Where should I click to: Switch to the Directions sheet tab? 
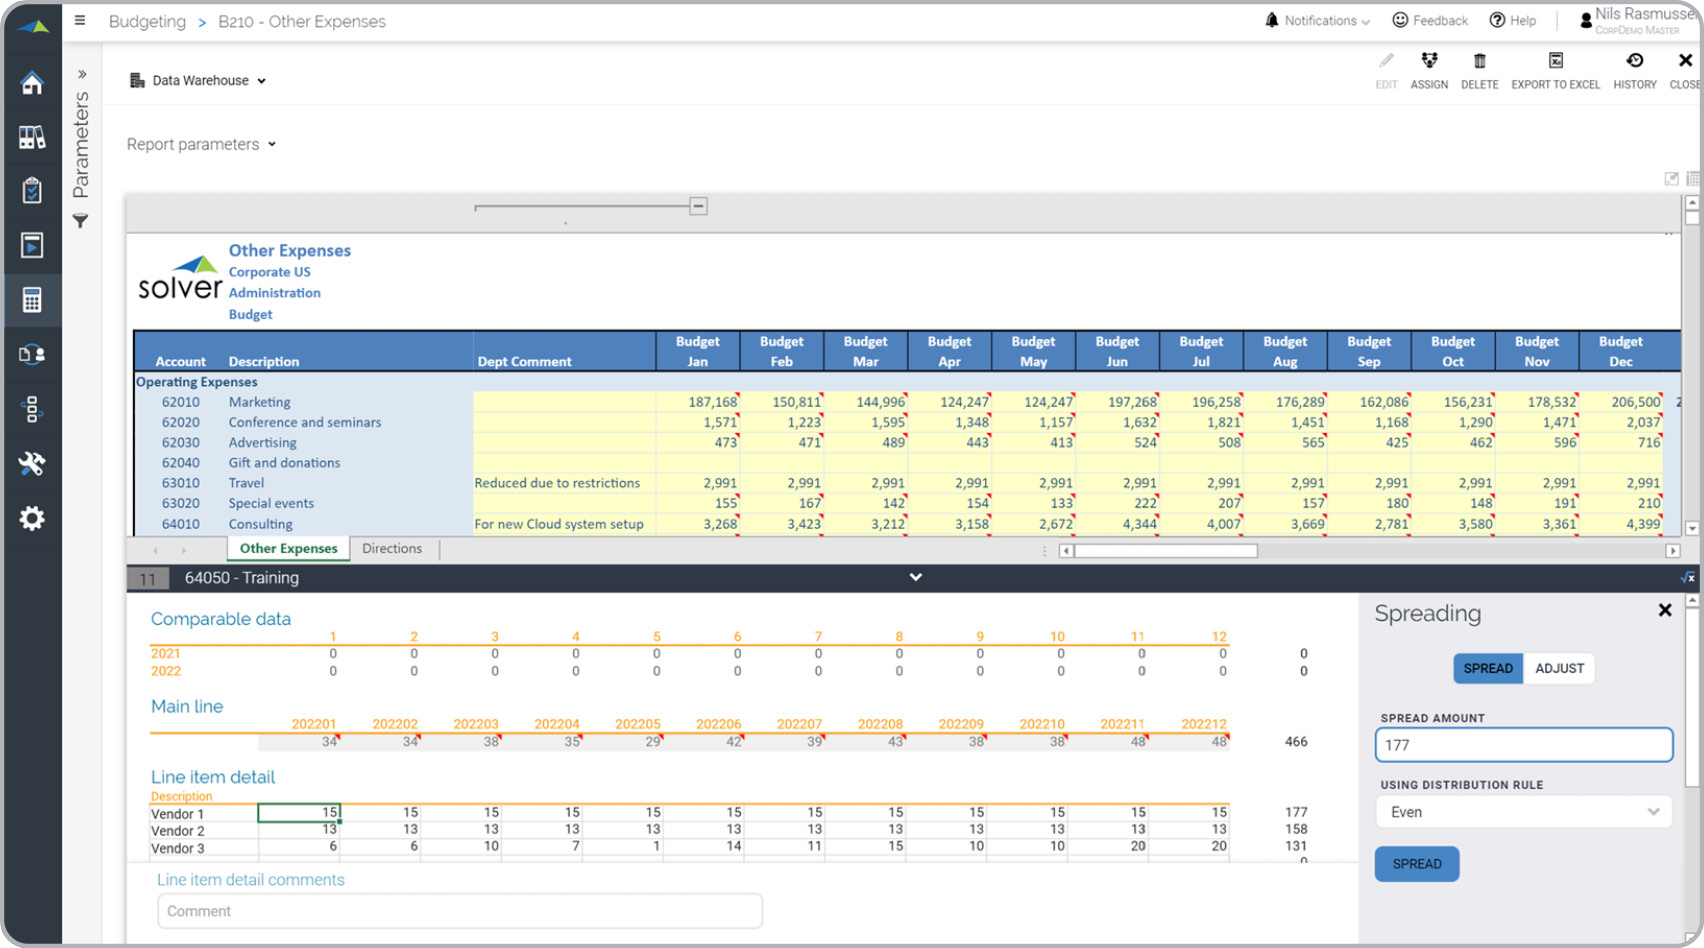coord(392,549)
